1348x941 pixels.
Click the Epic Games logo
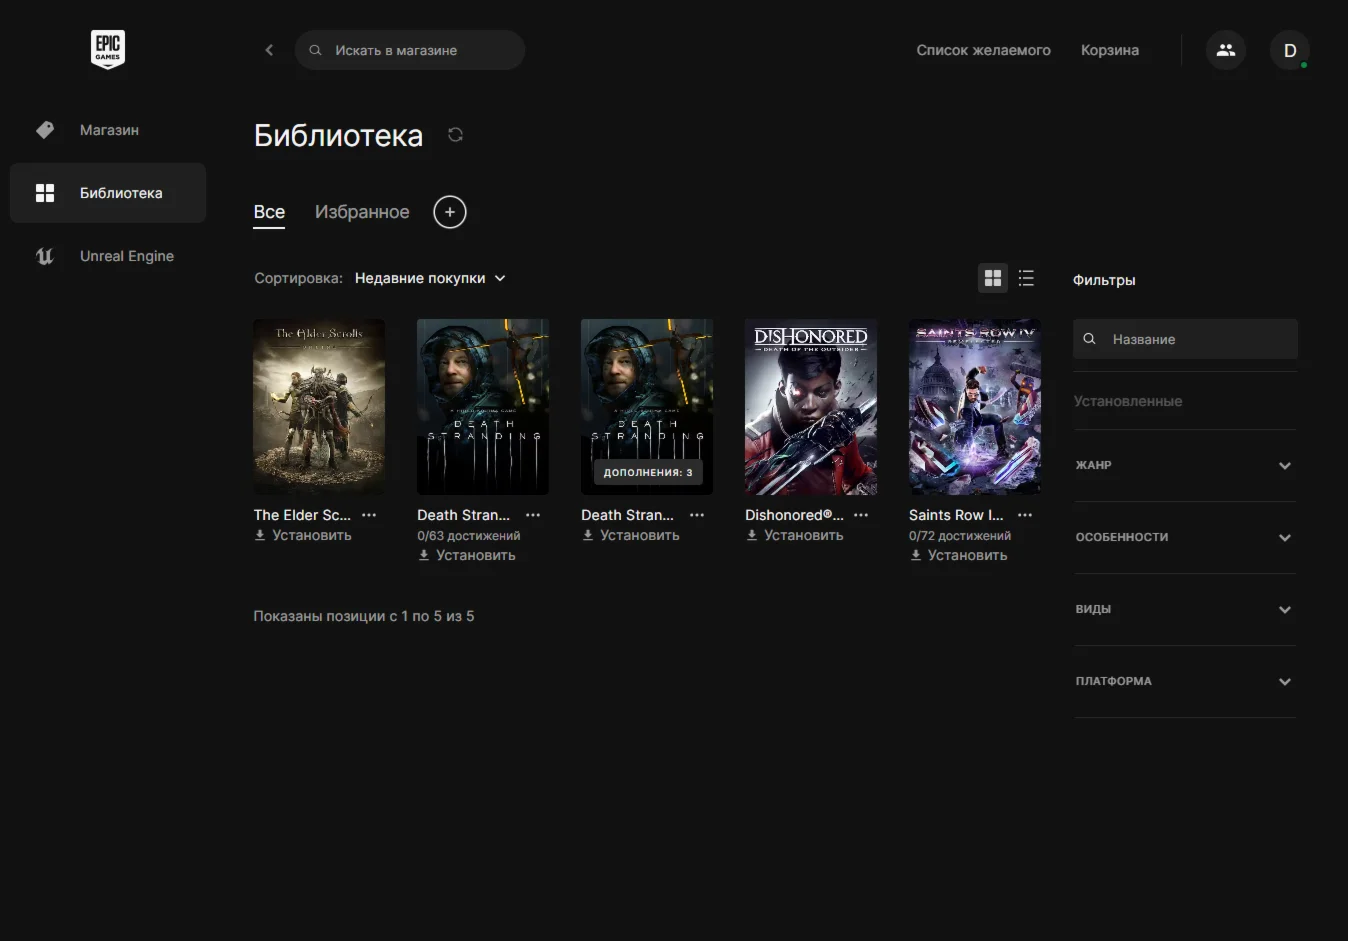pos(108,49)
